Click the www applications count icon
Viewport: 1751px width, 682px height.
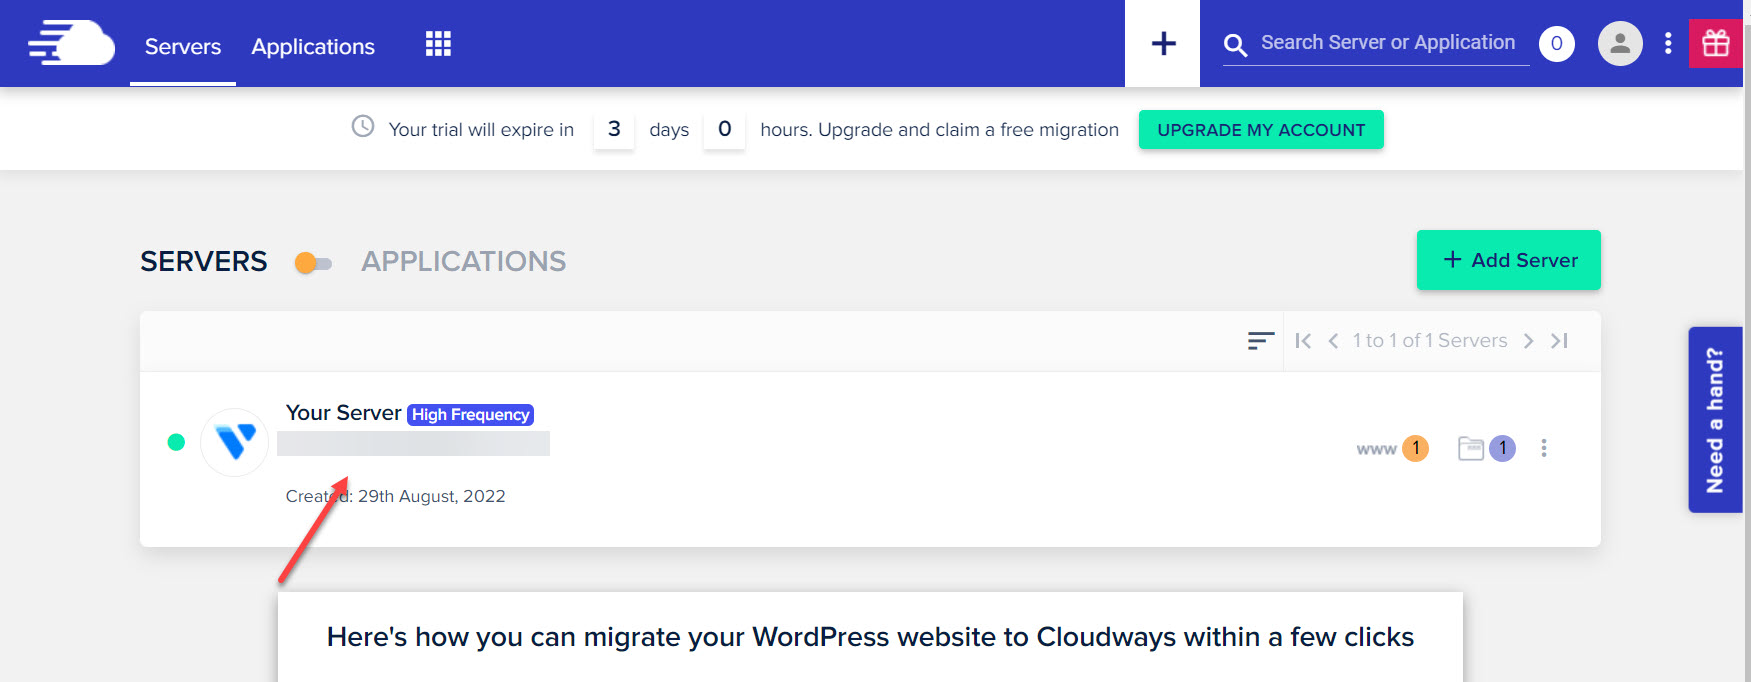coord(1392,449)
